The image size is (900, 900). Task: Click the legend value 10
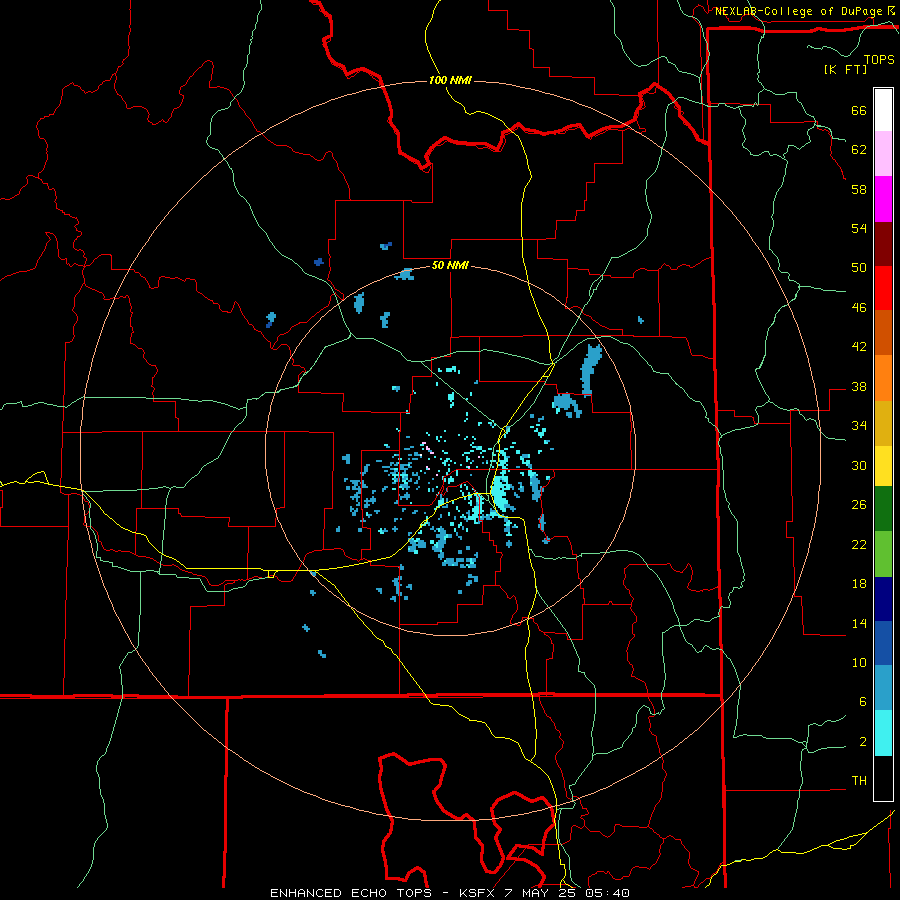click(x=859, y=662)
